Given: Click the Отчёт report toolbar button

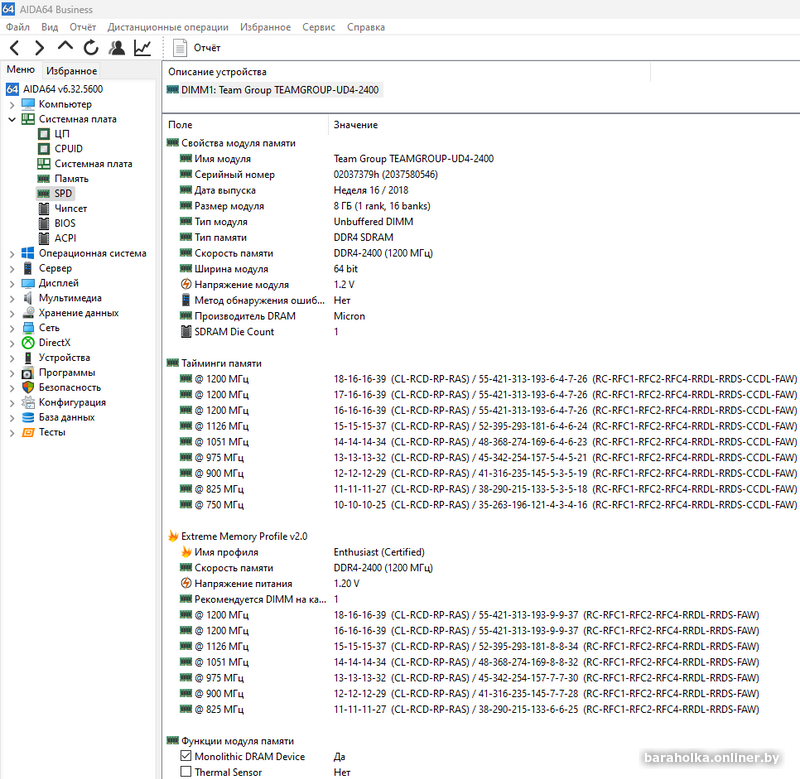Looking at the screenshot, I should pyautogui.click(x=197, y=48).
